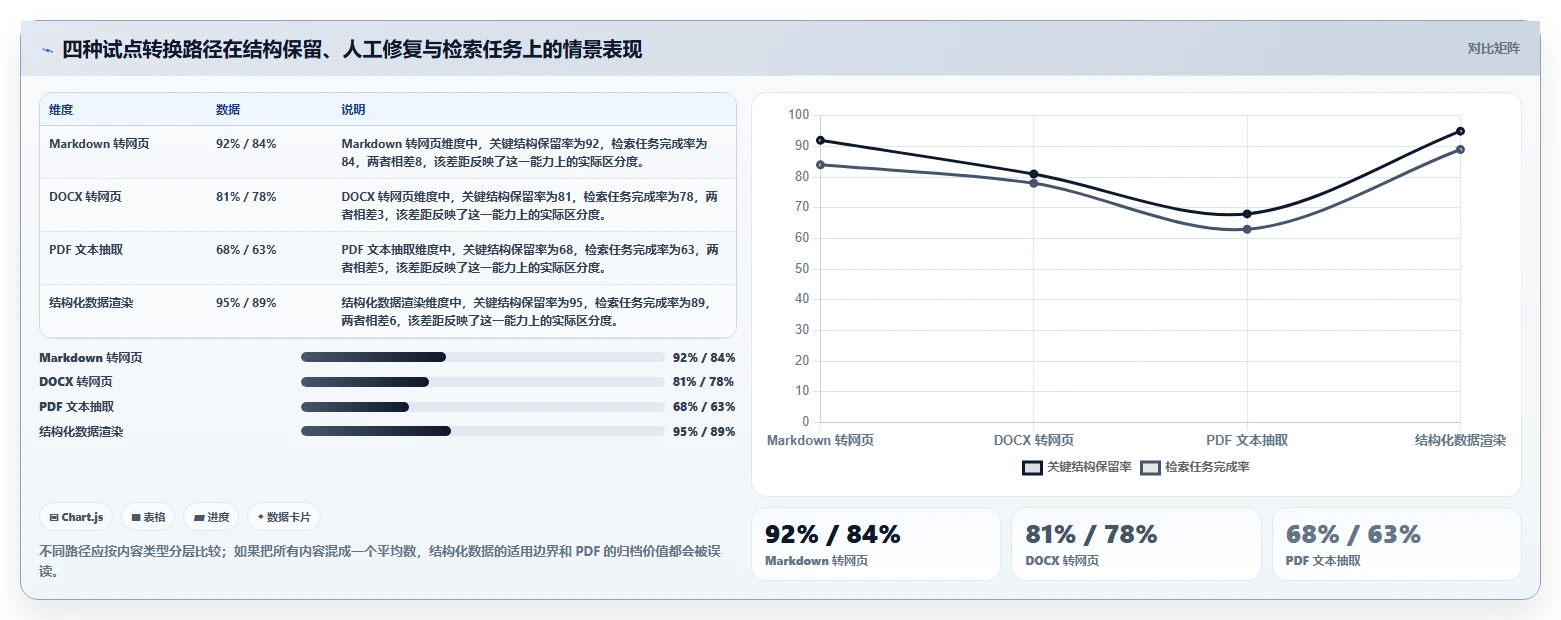Click the 95 point above 结构化数据渲染
Image resolution: width=1561 pixels, height=620 pixels.
(1461, 131)
